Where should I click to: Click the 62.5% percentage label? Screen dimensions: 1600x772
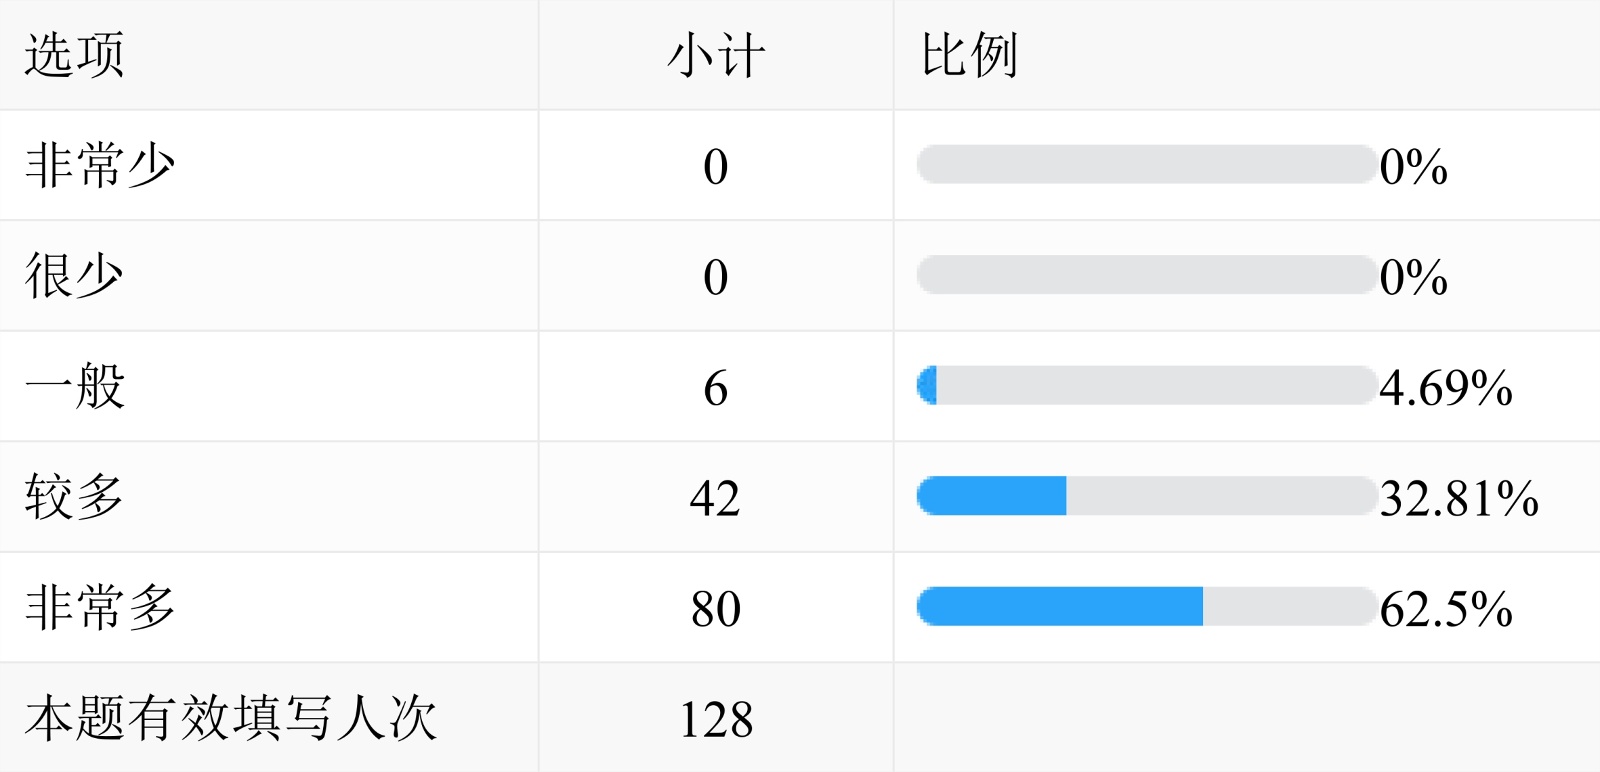click(x=1445, y=608)
